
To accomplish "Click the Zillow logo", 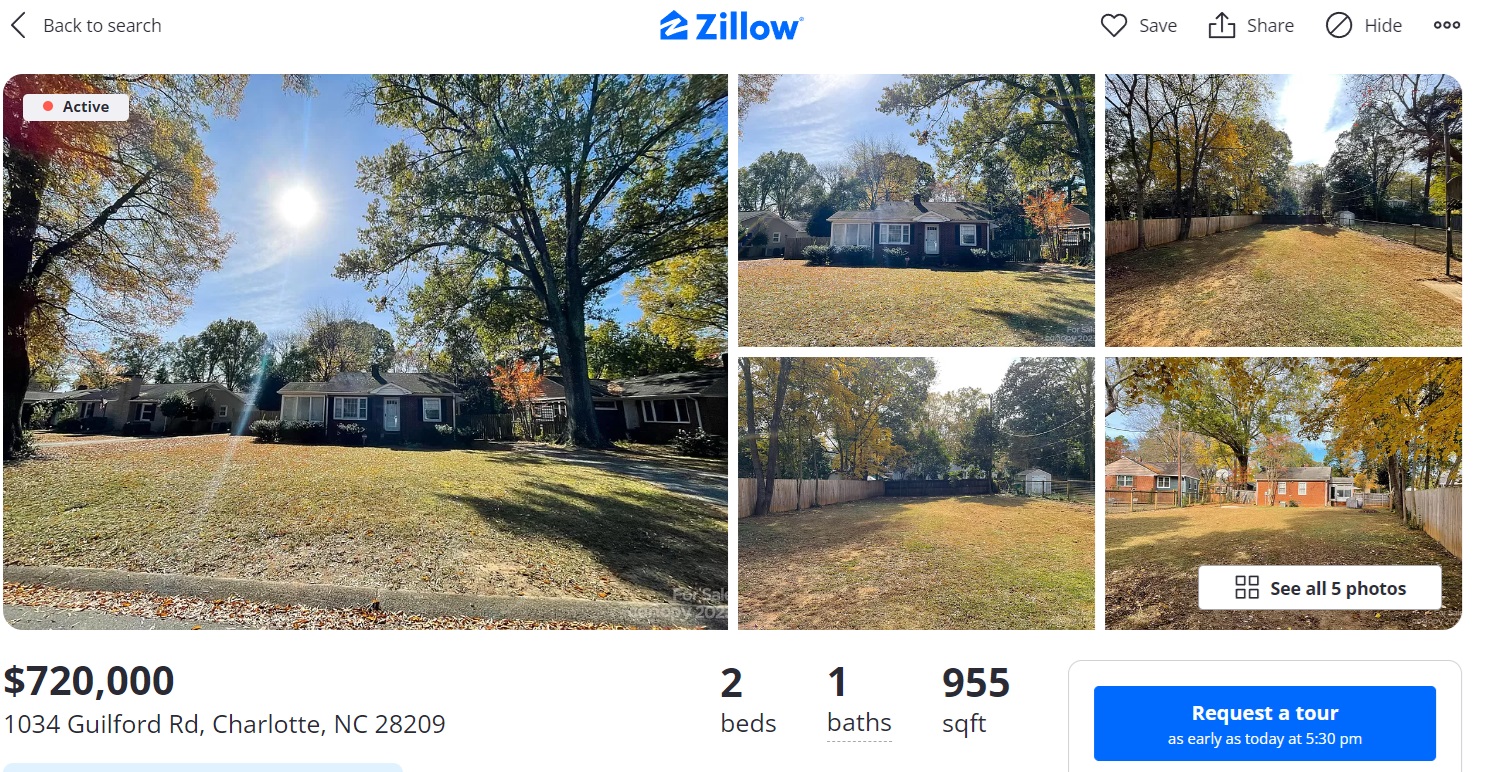I will tap(731, 26).
